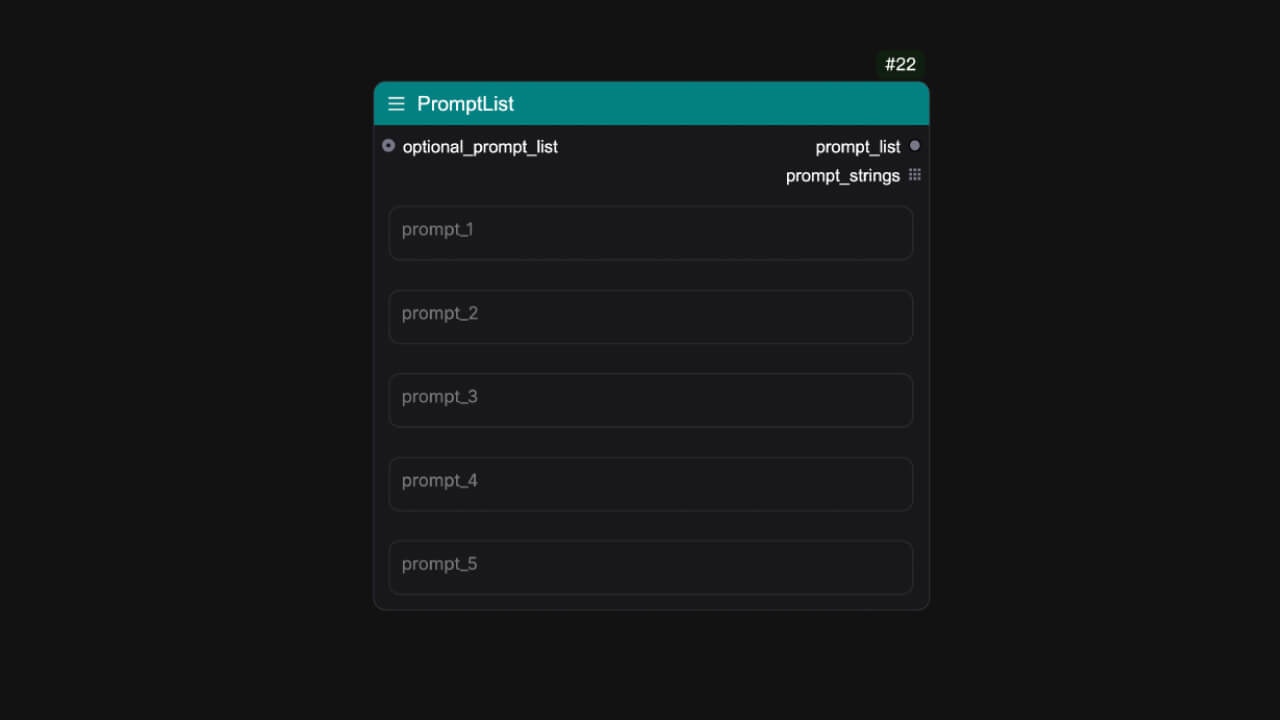Click the PromptList node title text
The width and height of the screenshot is (1280, 720).
pos(465,104)
